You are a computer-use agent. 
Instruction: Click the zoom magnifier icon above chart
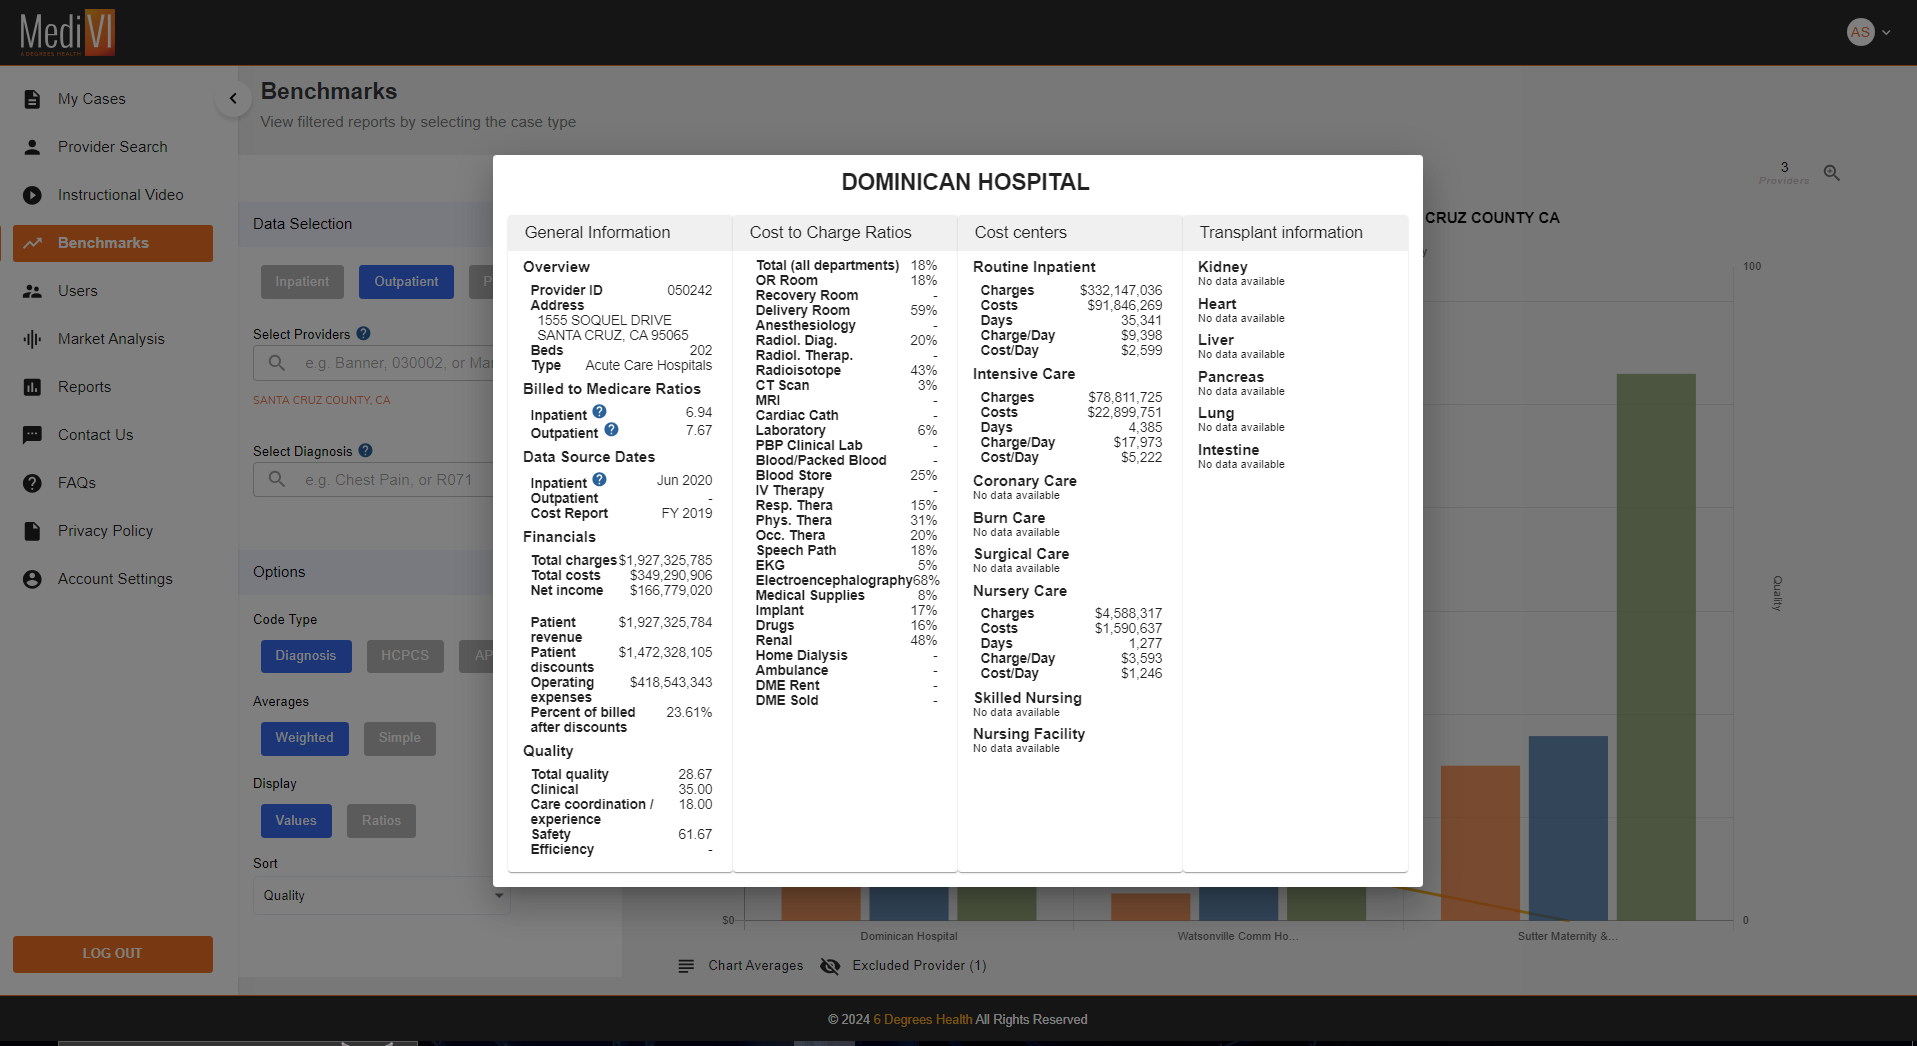1832,173
